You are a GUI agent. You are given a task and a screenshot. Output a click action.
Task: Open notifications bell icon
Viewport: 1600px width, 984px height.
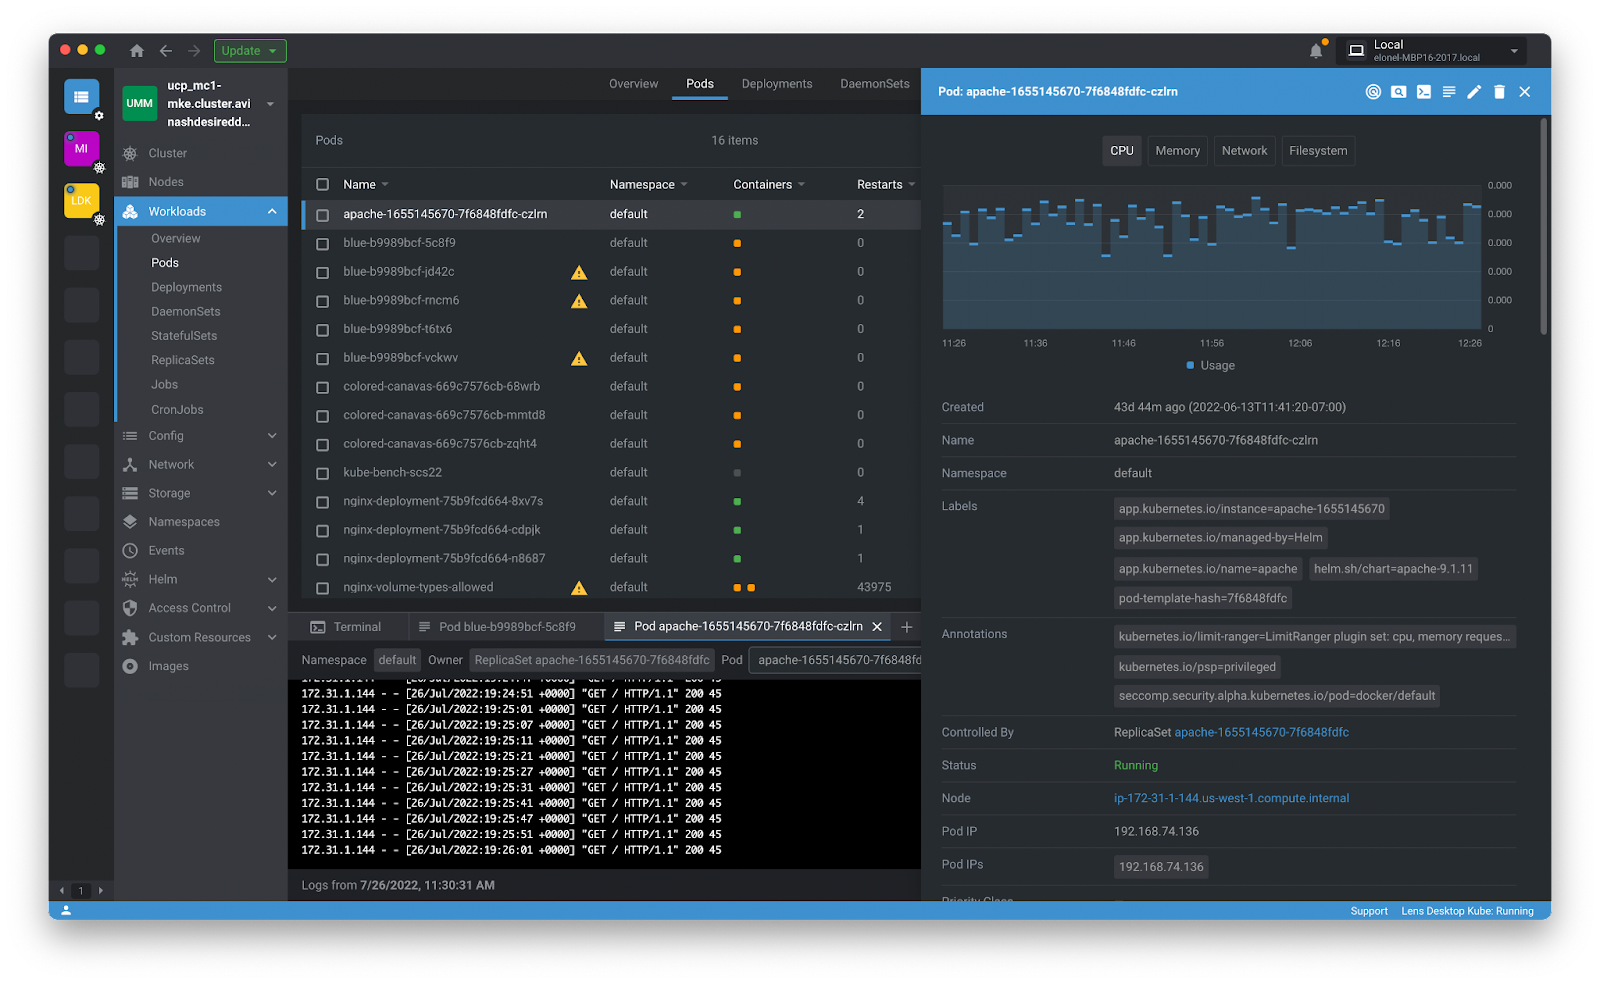(1317, 51)
